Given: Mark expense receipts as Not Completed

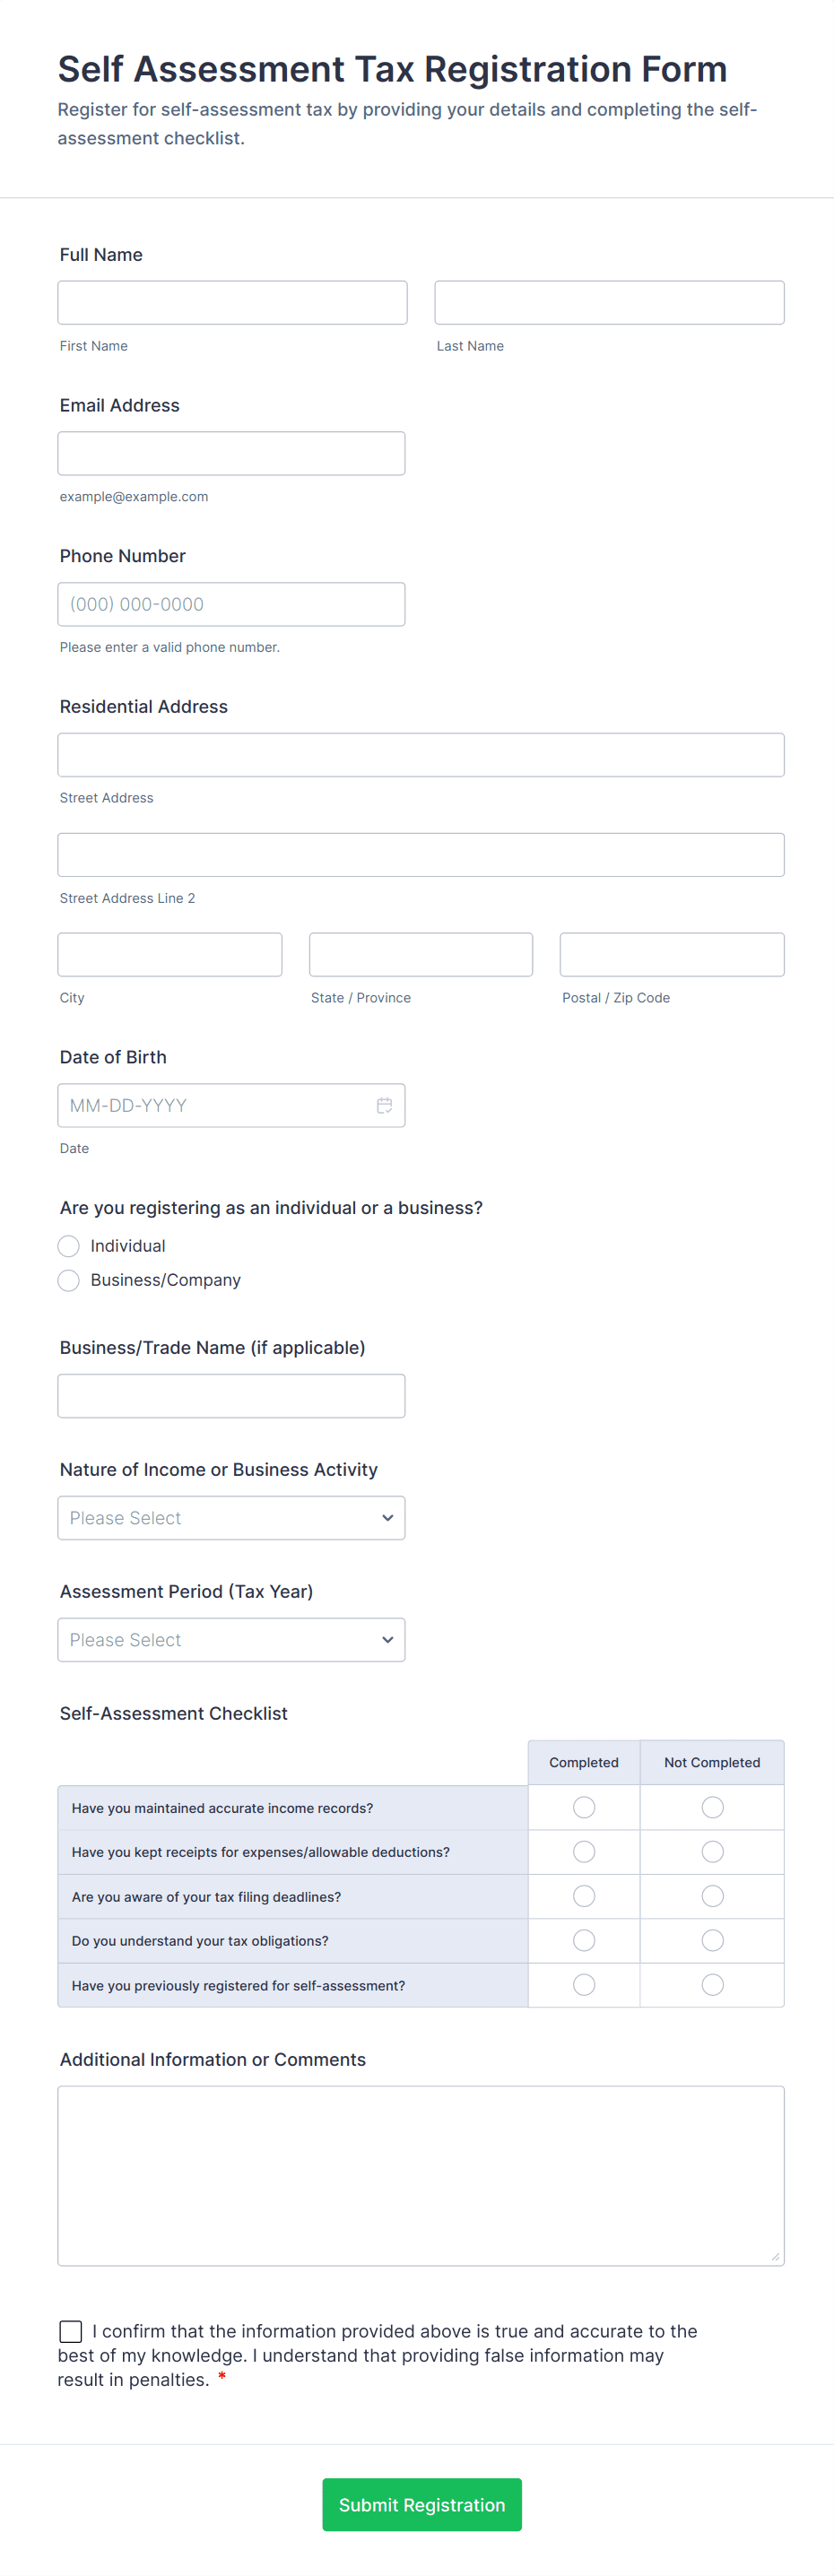Looking at the screenshot, I should click(712, 1852).
